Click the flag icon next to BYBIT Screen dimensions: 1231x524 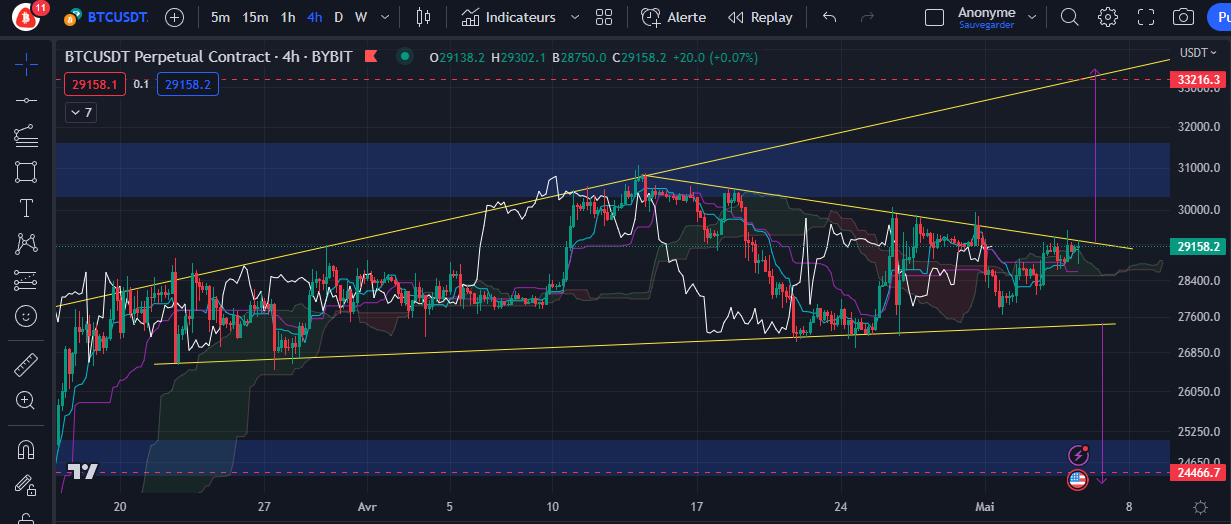(x=372, y=57)
